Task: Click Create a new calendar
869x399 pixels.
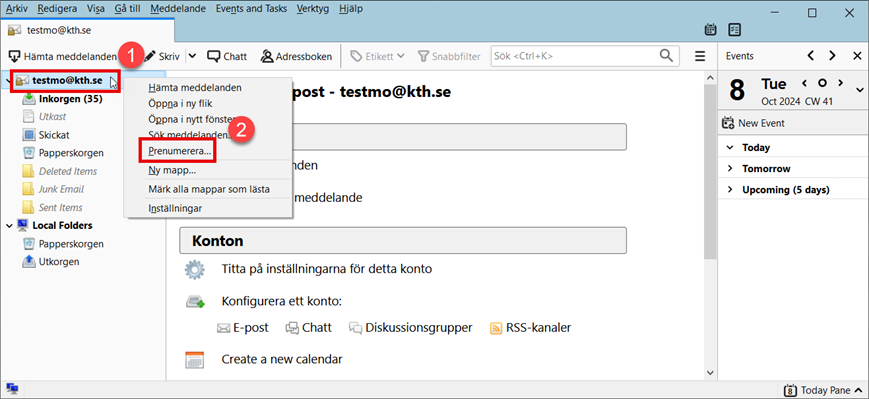Action: 282,359
